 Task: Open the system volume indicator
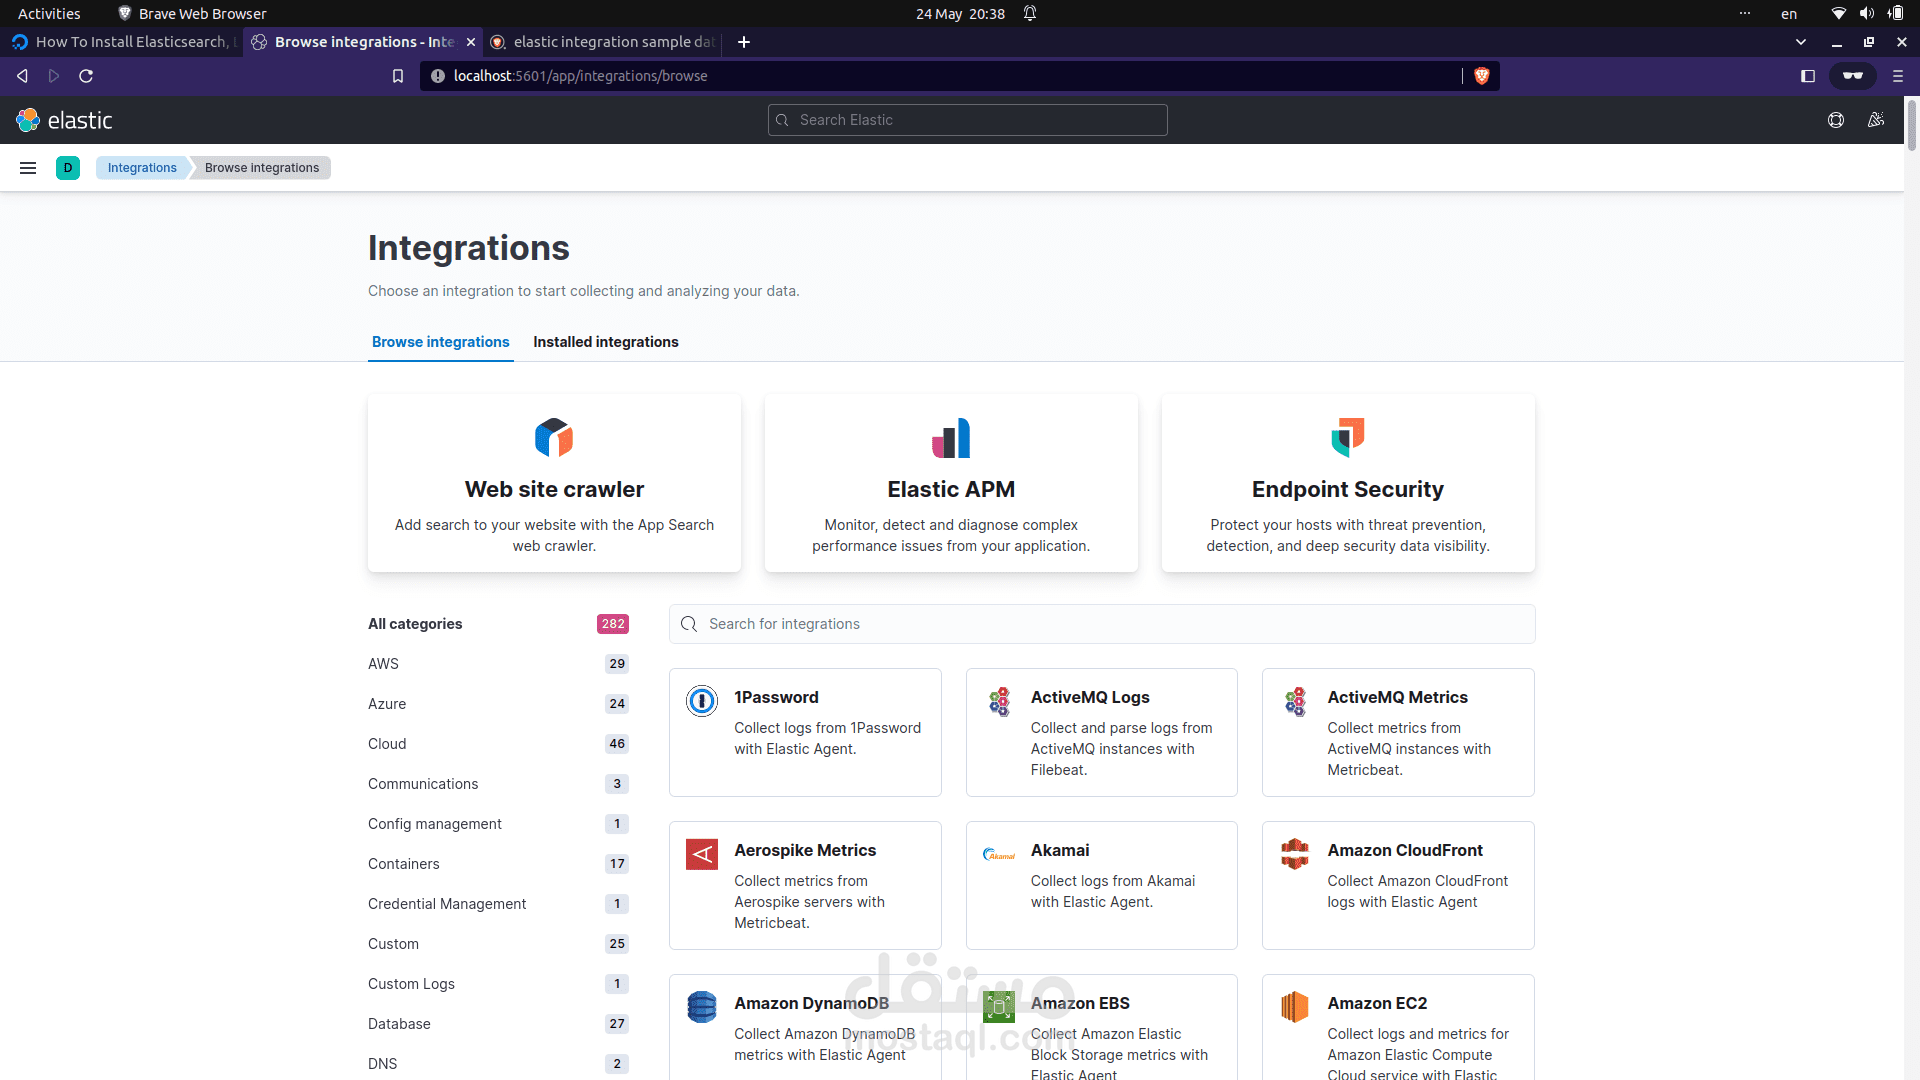click(1866, 13)
